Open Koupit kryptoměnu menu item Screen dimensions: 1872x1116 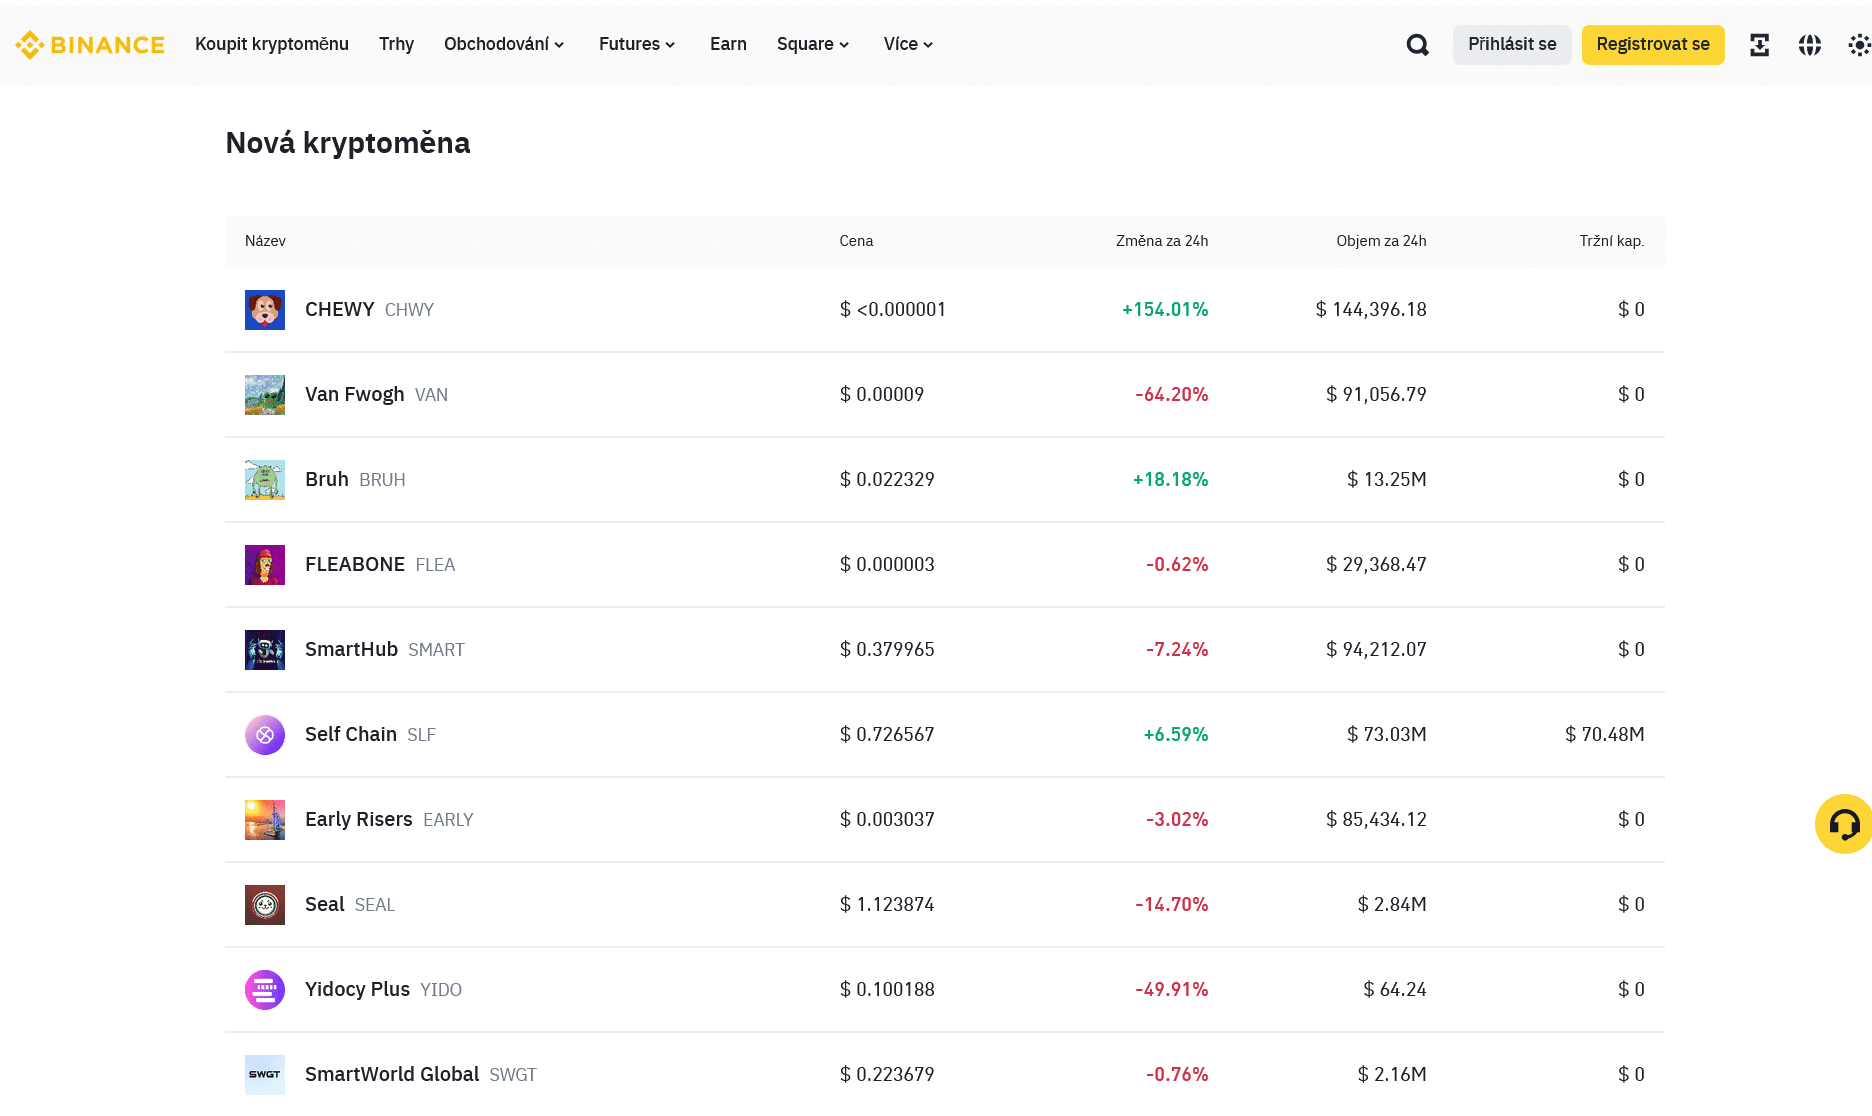coord(272,44)
